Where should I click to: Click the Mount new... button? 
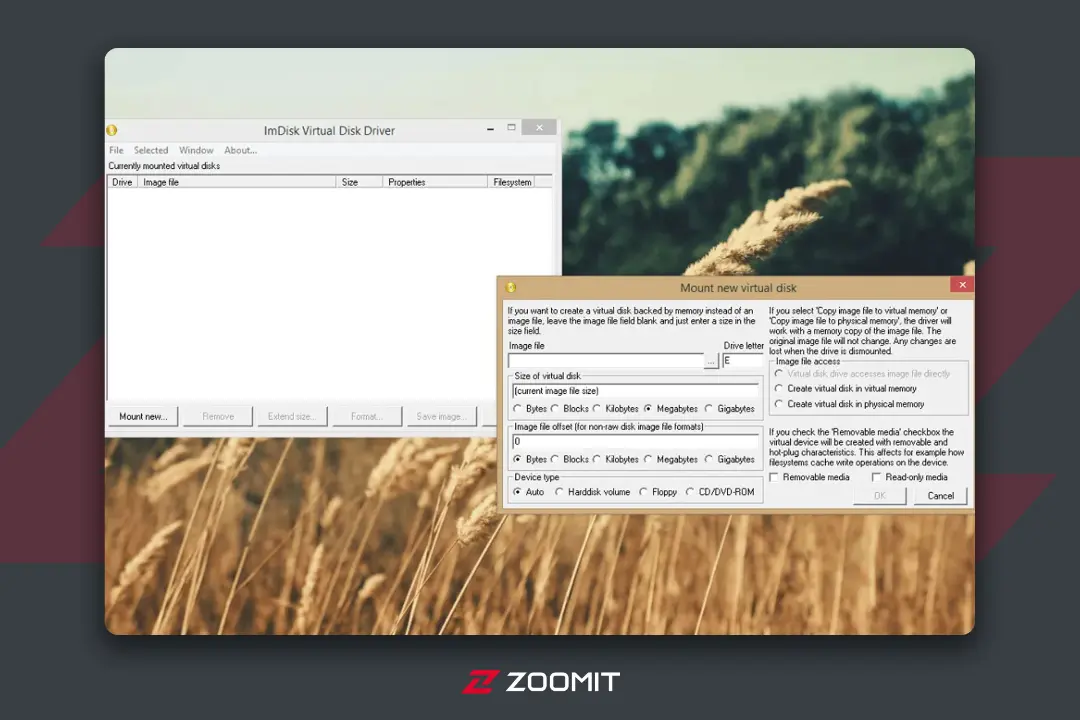tap(143, 416)
